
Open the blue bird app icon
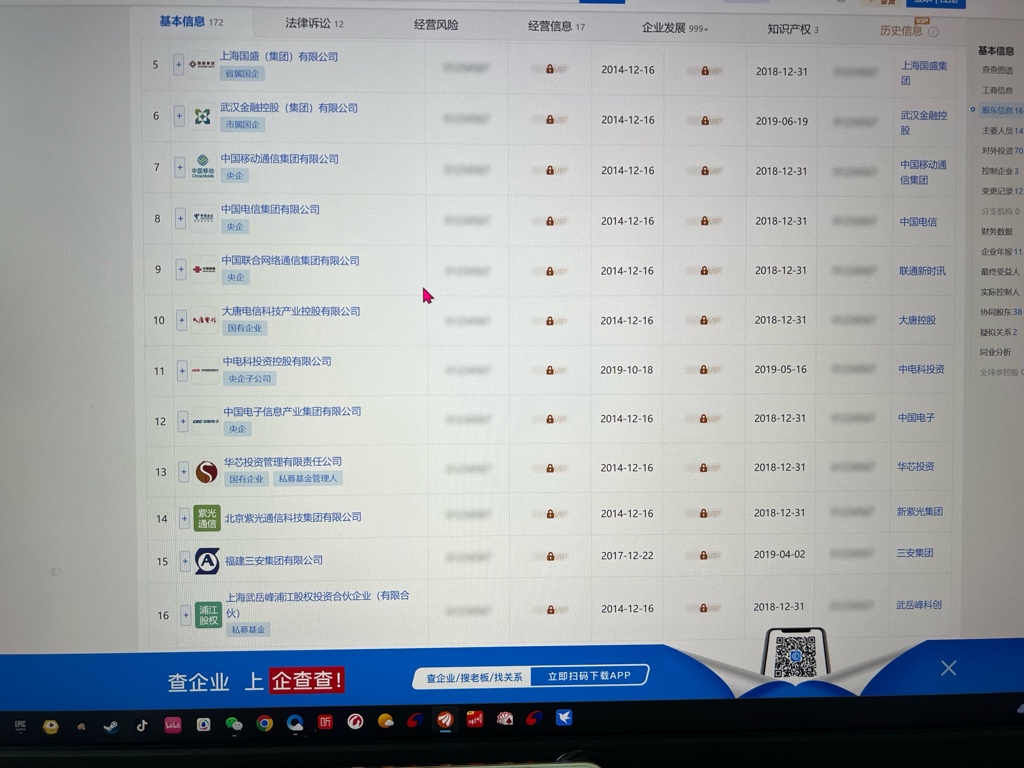(564, 718)
